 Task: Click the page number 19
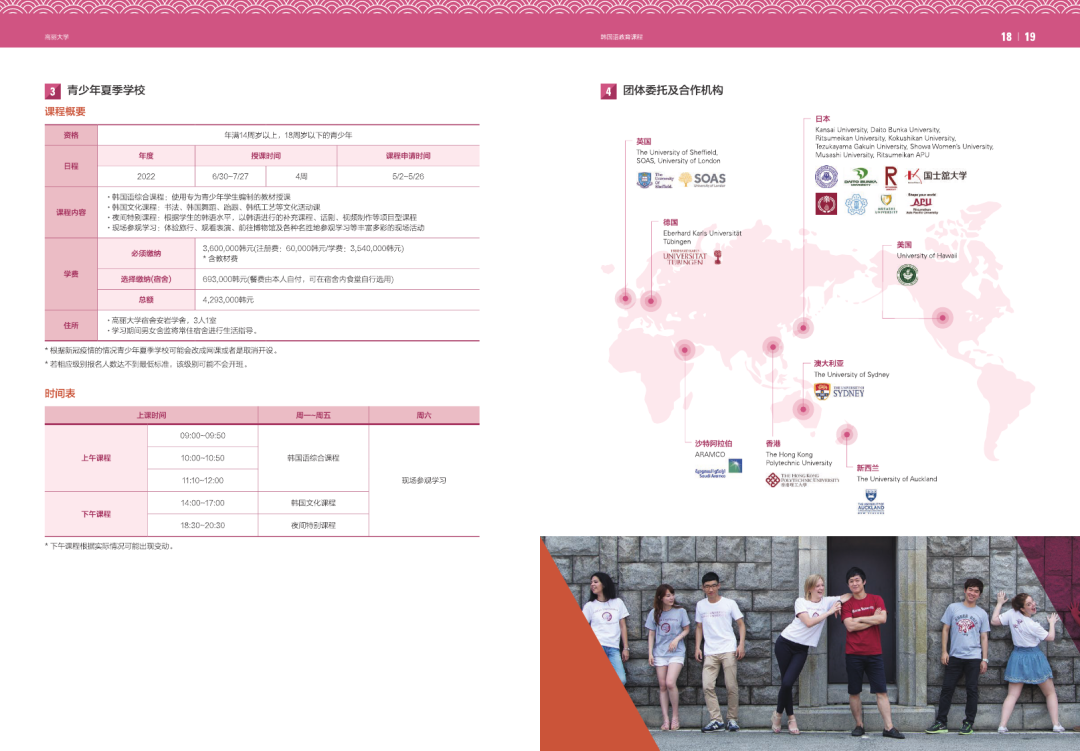(x=1030, y=37)
